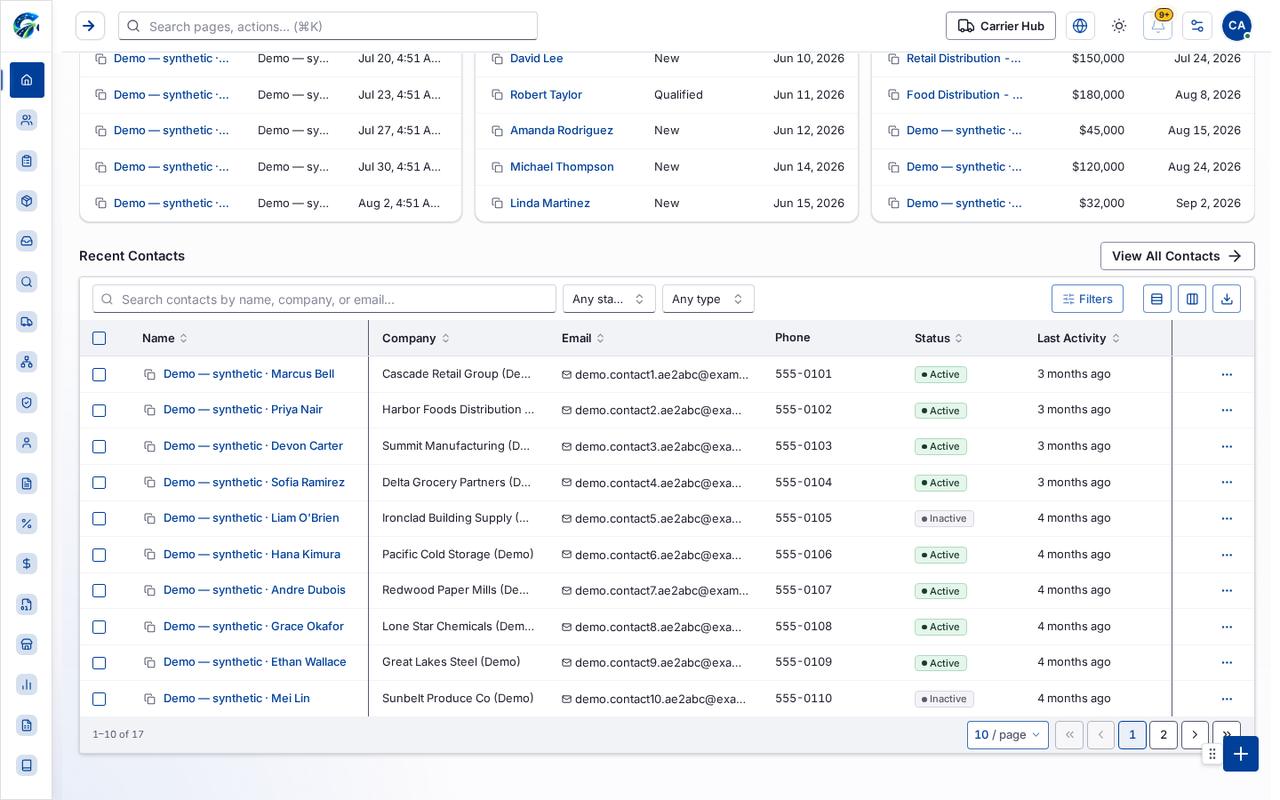The image size is (1280, 800).
Task: Click View All Contacts button
Action: point(1177,256)
